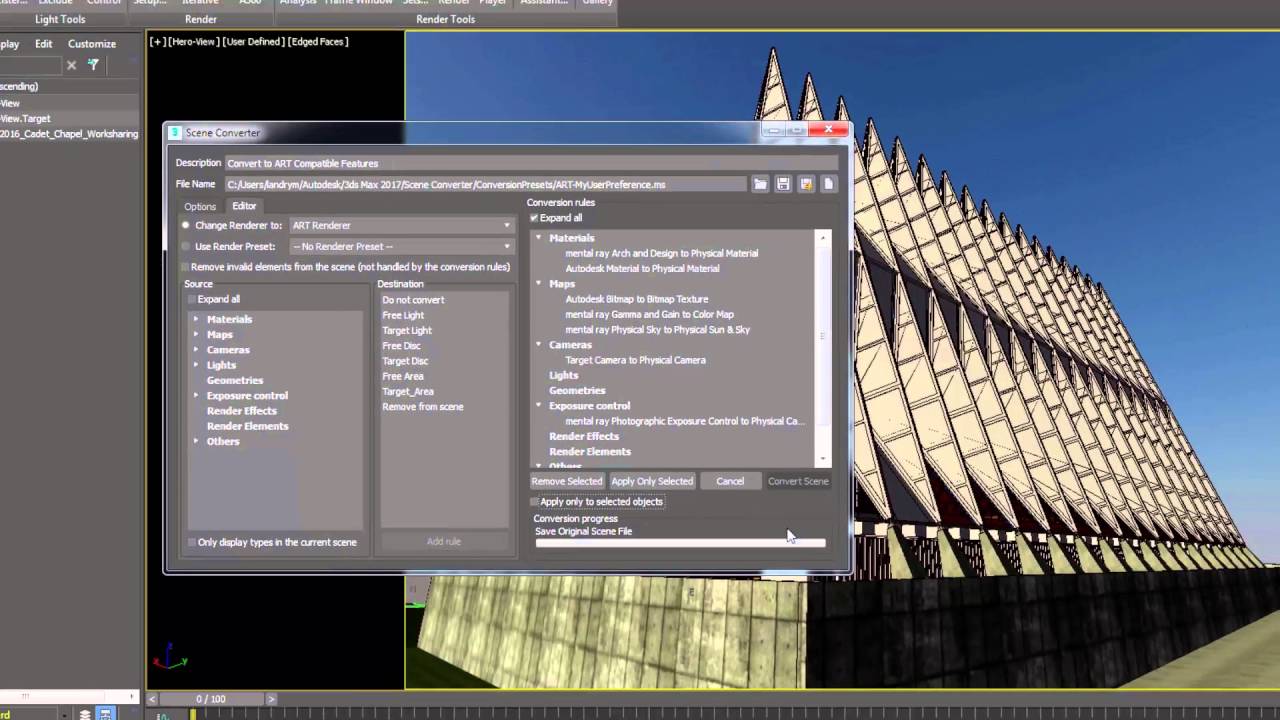The image size is (1280, 720).
Task: Click the Apply Only Selected button
Action: 652,482
